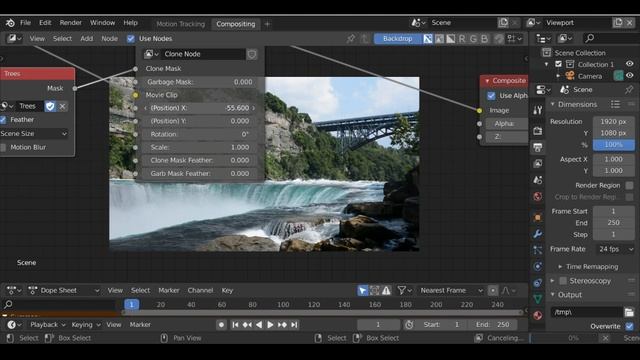Unlink the Trees mask with X icon
Viewport: 640px width, 360px height.
point(62,106)
